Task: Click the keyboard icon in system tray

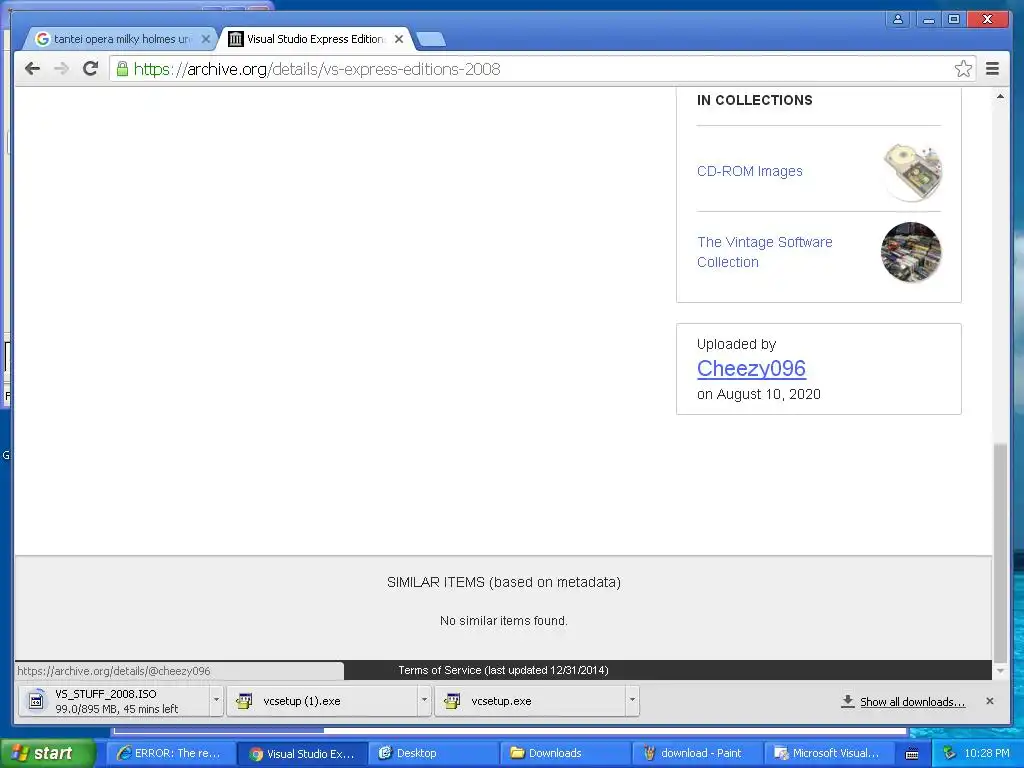Action: coord(912,754)
